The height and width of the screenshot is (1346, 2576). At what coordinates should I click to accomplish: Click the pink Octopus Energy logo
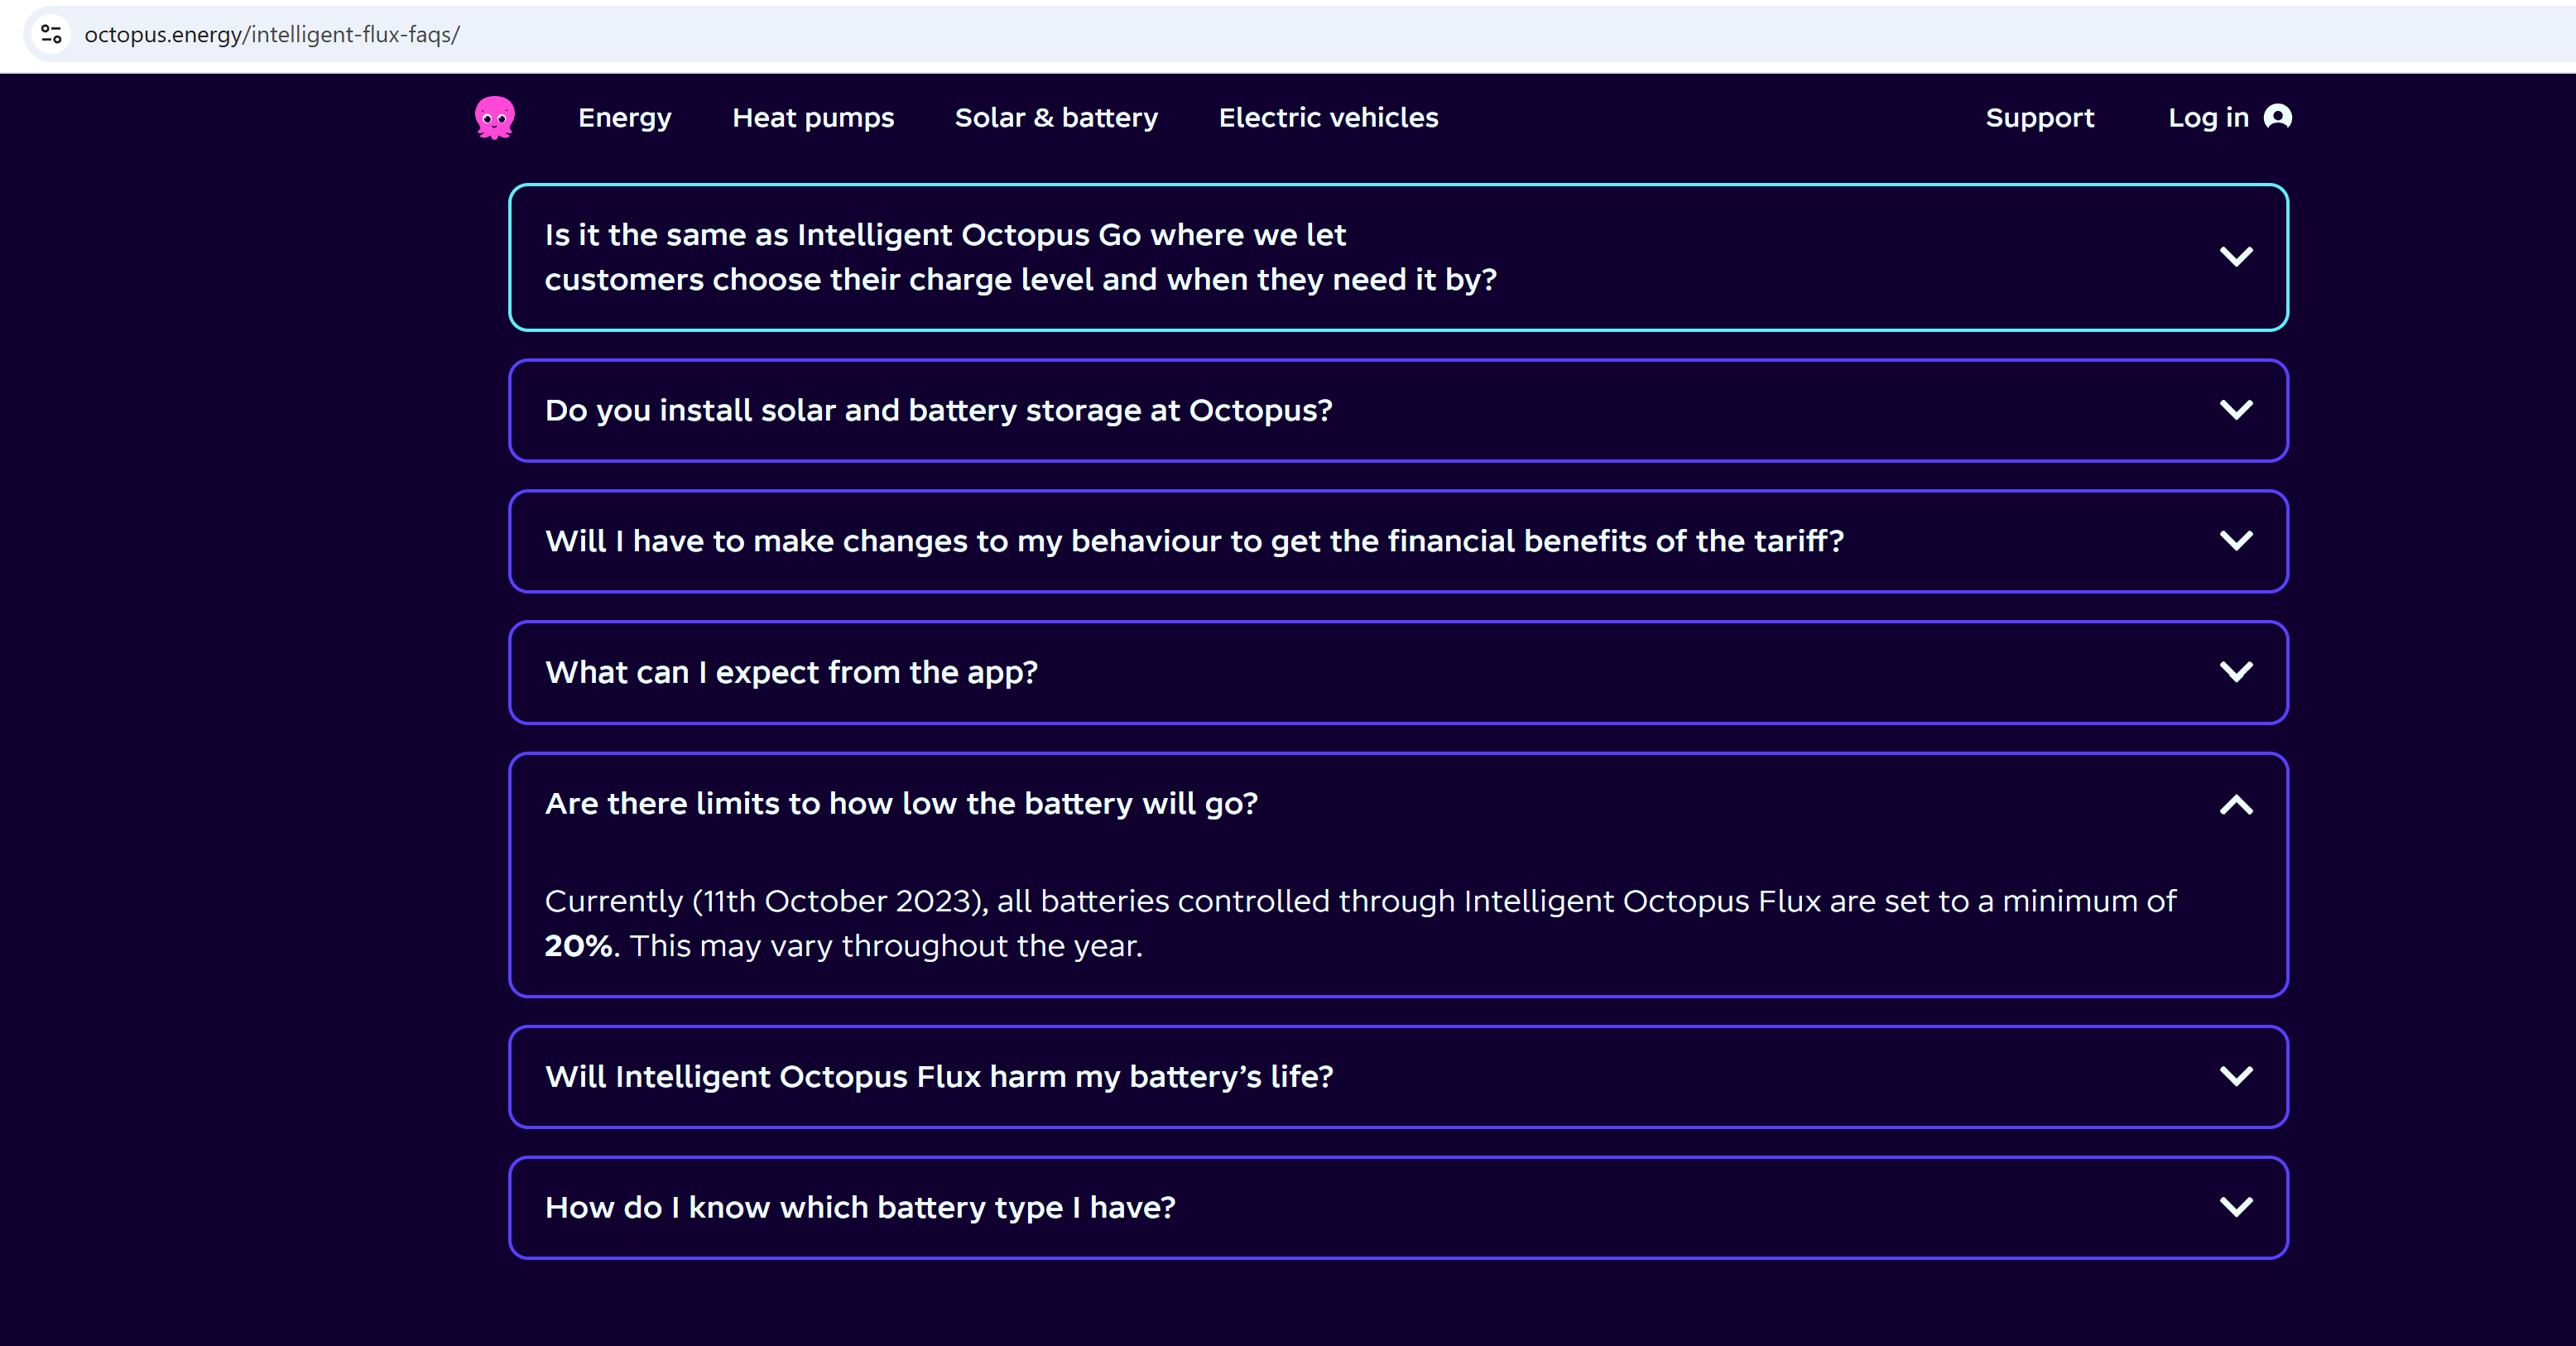tap(494, 118)
